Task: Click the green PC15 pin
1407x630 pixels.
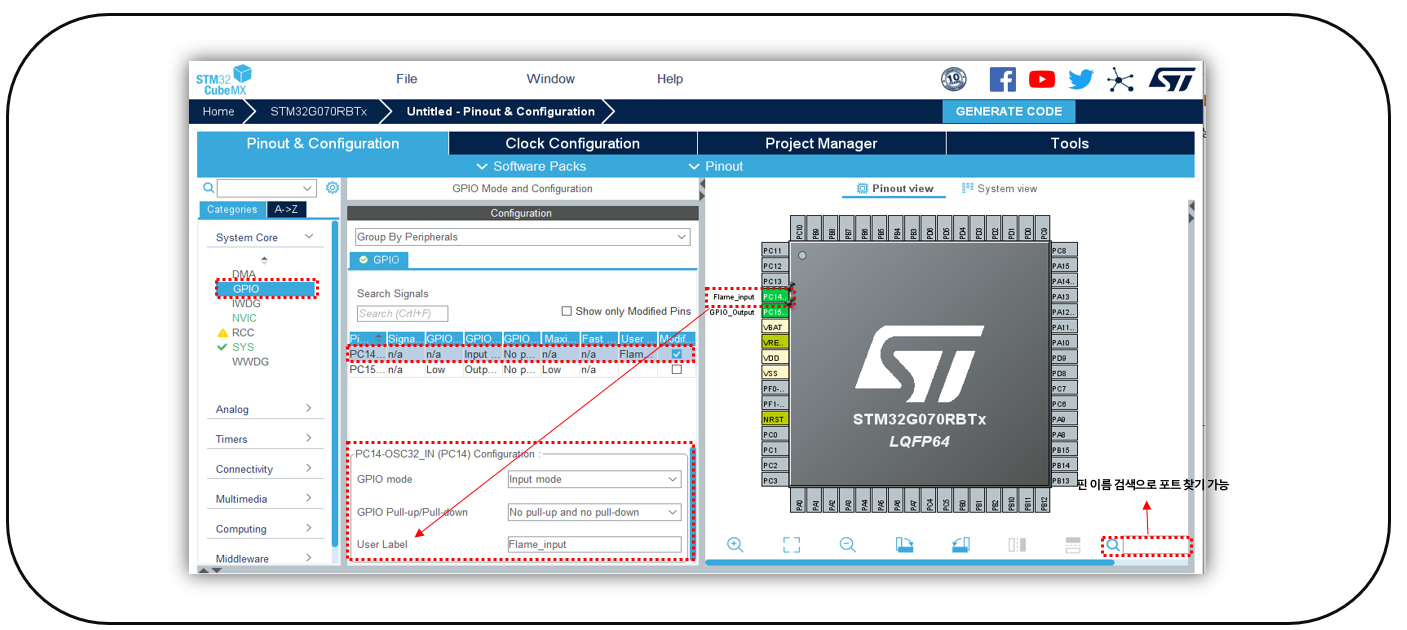Action: 774,312
